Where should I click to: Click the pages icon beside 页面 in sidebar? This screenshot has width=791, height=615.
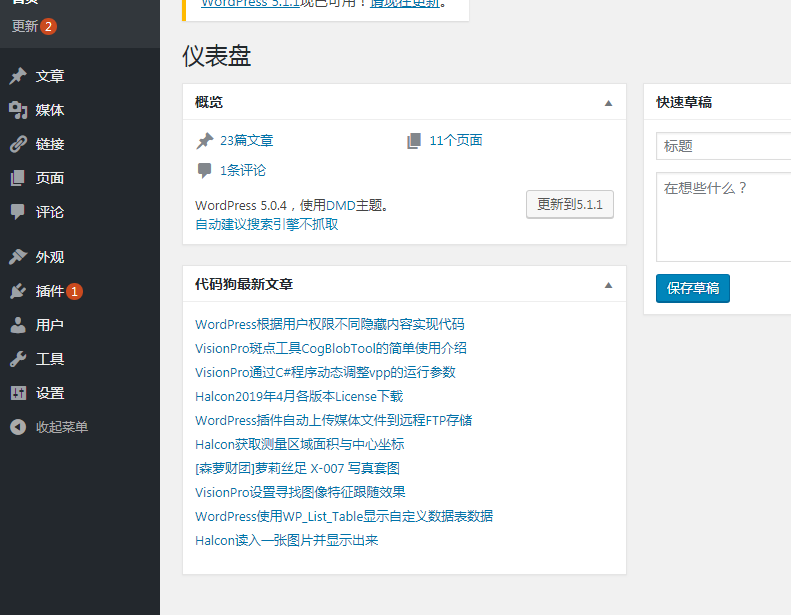[x=18, y=178]
